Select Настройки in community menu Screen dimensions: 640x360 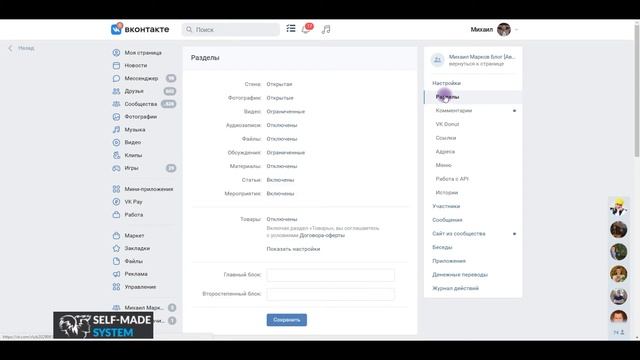point(447,83)
